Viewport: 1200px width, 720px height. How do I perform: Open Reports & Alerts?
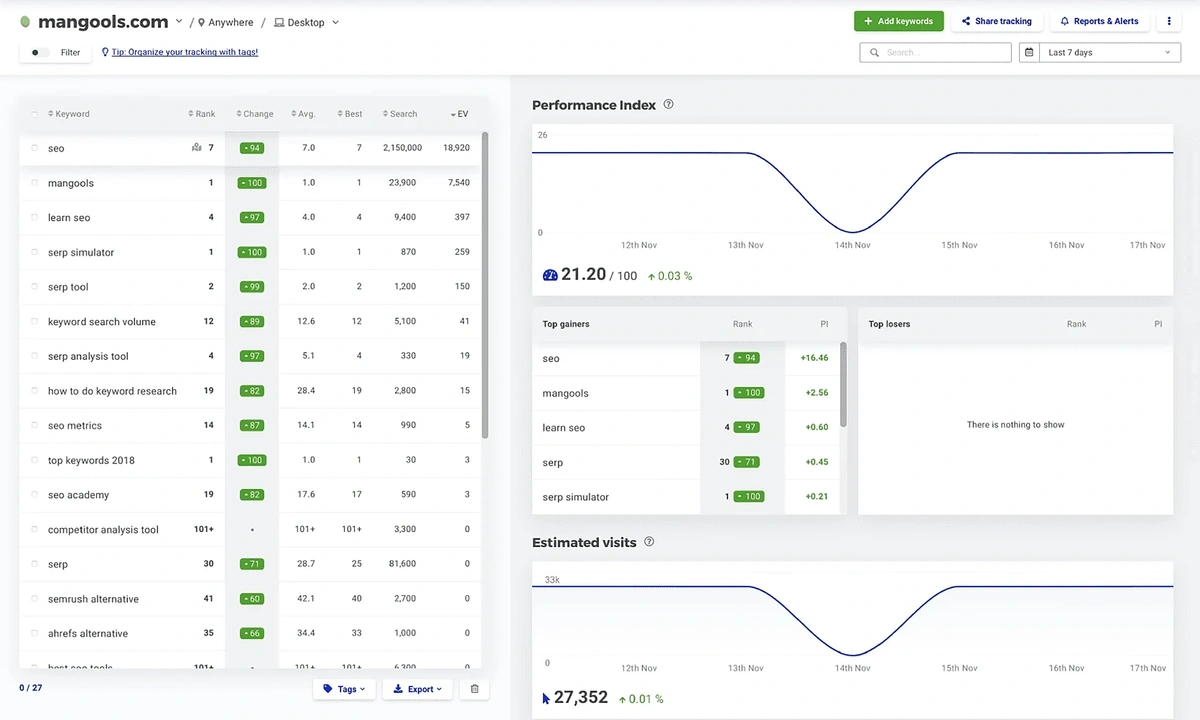coord(1100,21)
